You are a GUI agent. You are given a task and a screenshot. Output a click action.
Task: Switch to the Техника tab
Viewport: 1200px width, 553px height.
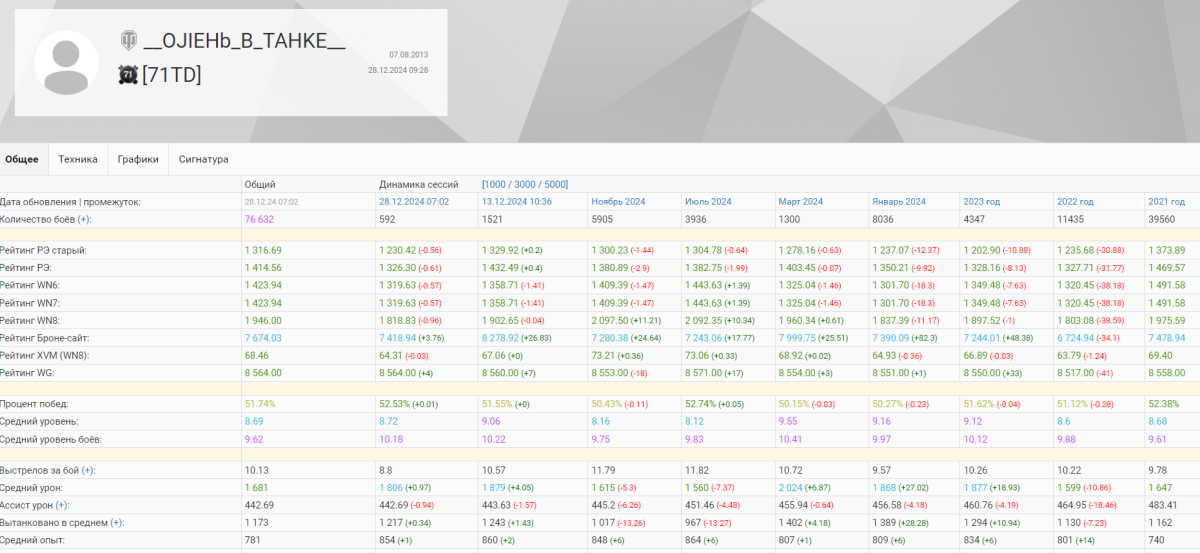(x=78, y=159)
